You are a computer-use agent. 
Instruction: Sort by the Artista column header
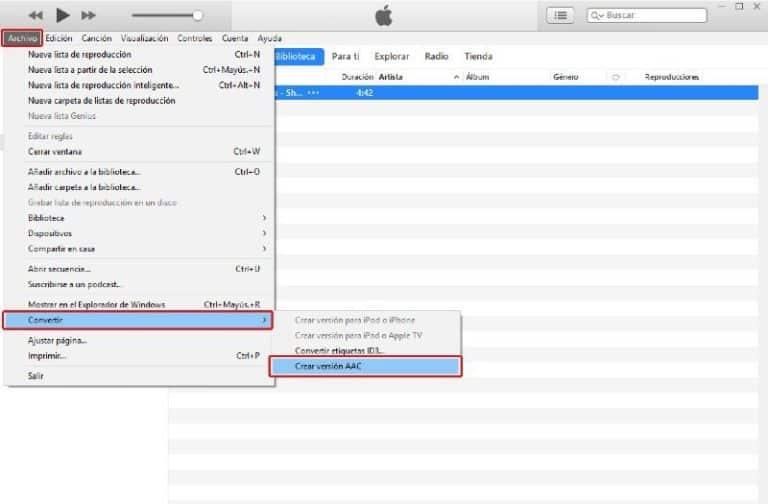(x=390, y=77)
